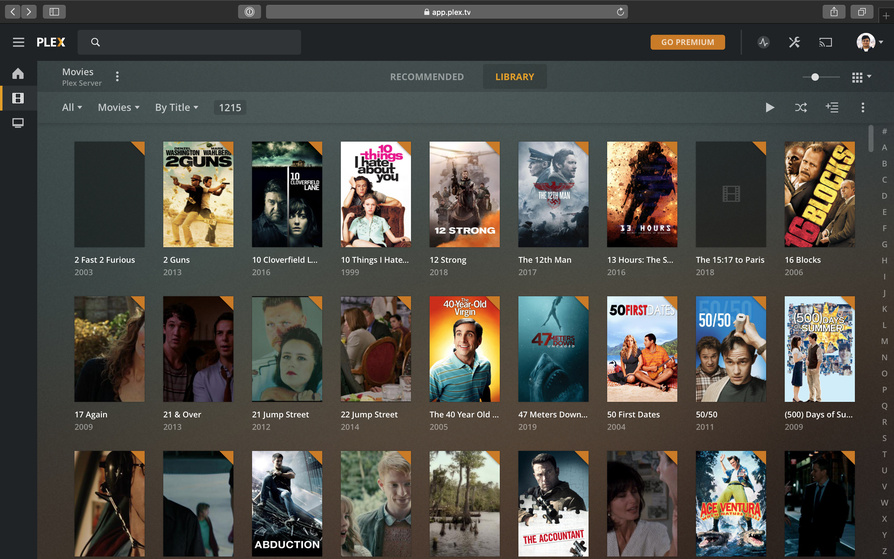Click the 2 Fast 2 Furious title
The image size is (894, 559).
tap(104, 260)
